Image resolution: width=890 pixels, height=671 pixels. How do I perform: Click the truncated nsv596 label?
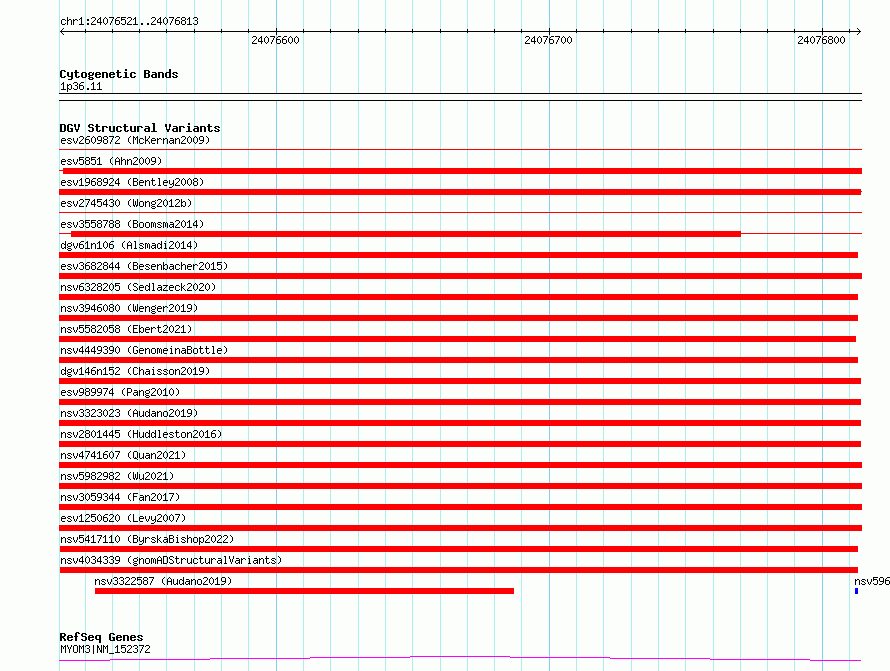872,581
